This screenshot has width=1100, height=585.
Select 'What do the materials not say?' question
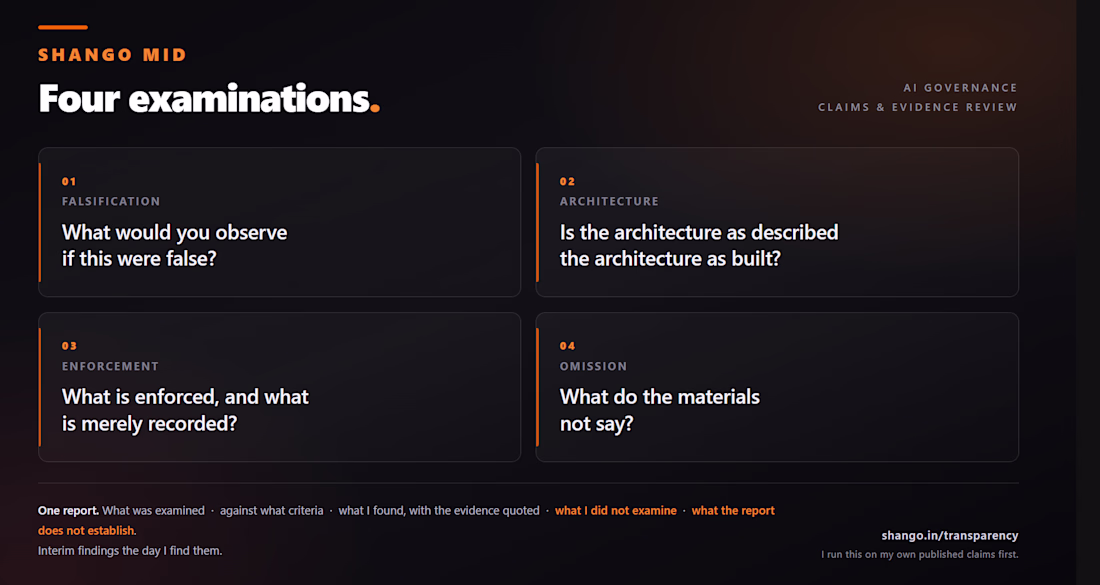click(x=659, y=410)
